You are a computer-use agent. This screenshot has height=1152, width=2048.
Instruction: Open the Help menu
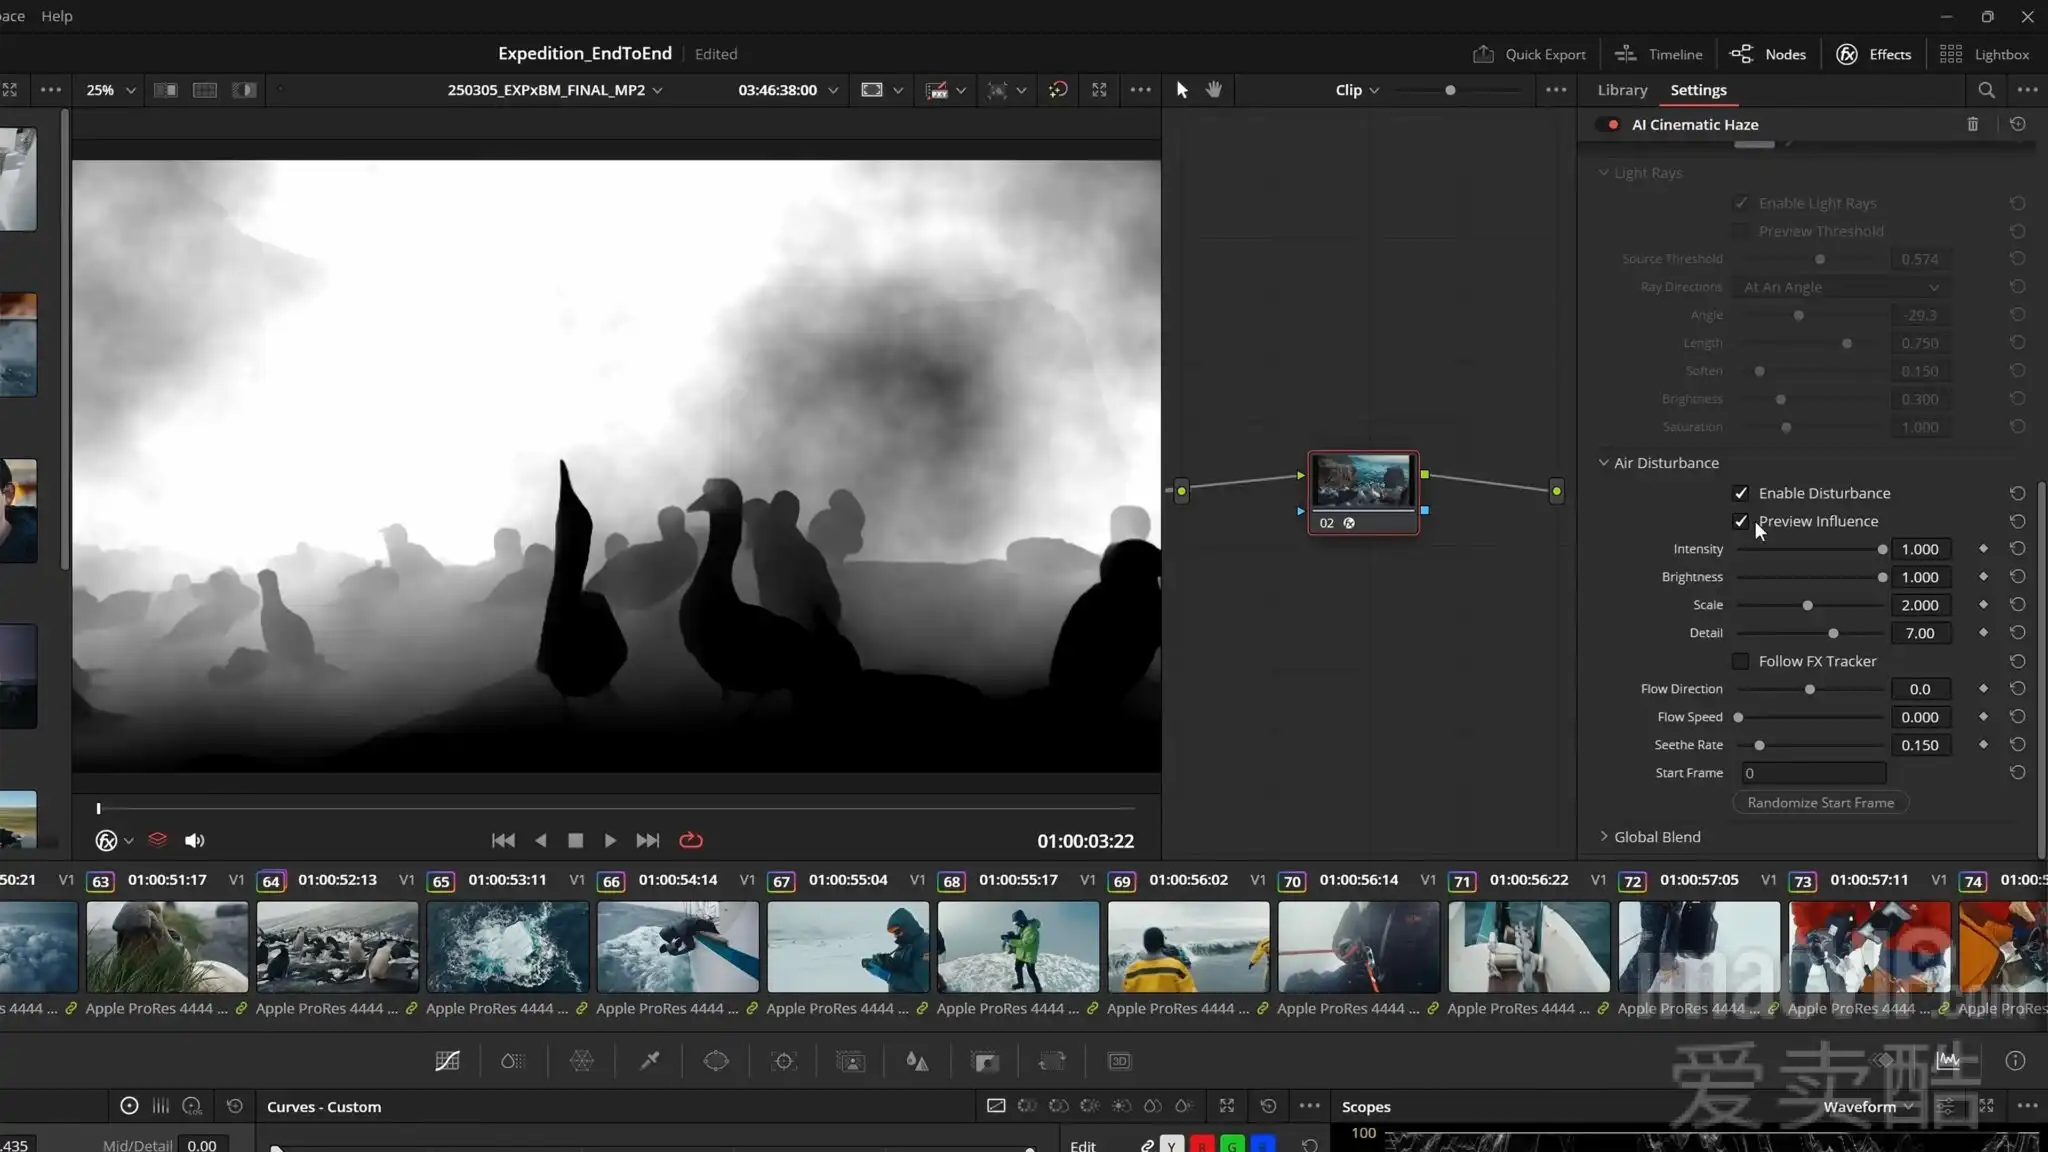(x=56, y=16)
